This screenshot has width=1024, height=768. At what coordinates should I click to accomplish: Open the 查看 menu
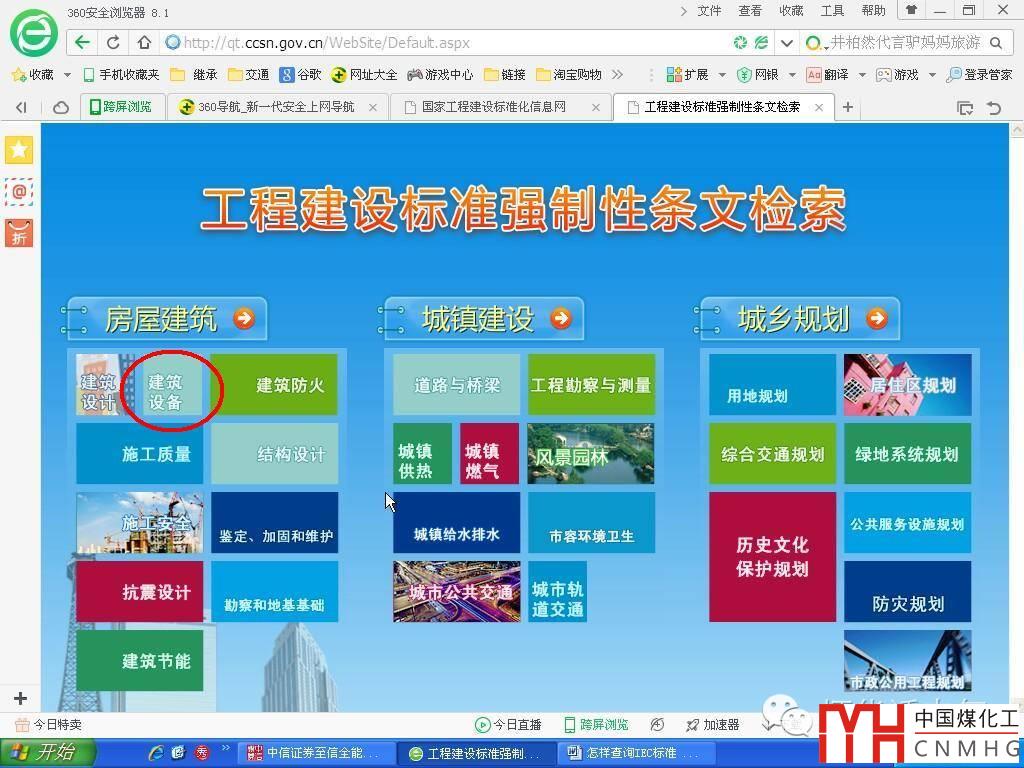(x=750, y=10)
